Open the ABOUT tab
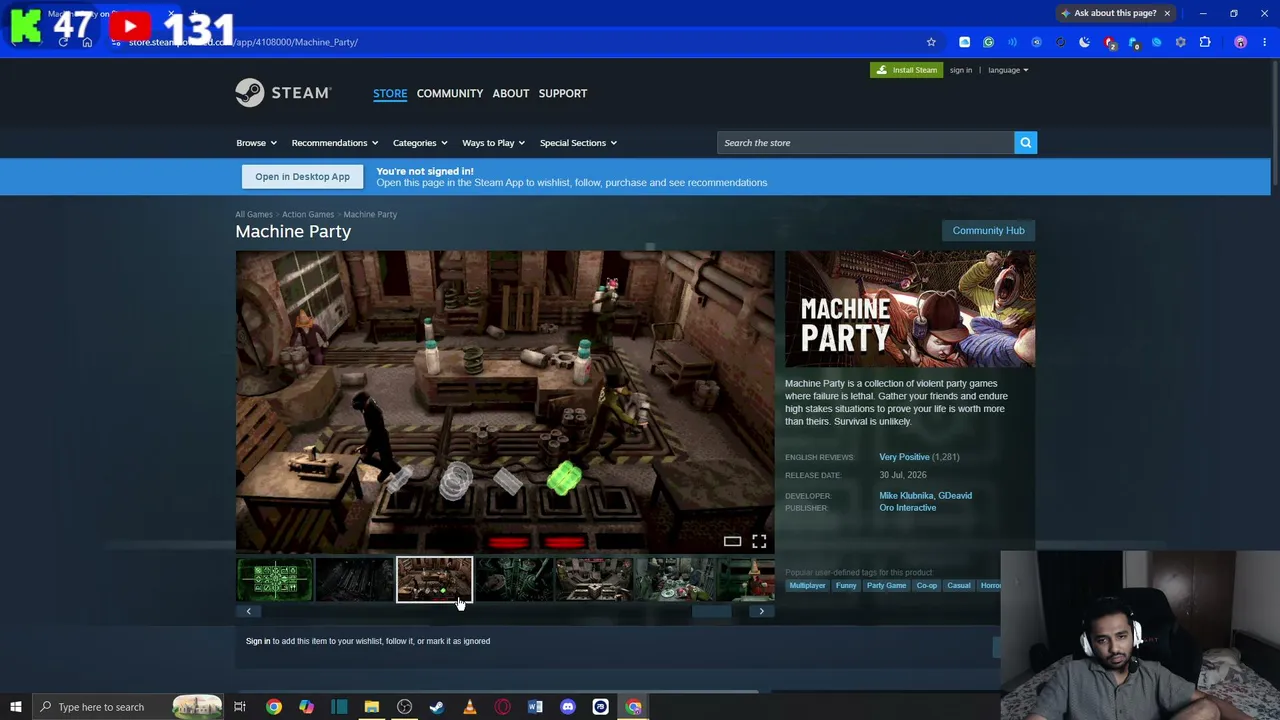Image resolution: width=1280 pixels, height=720 pixels. click(511, 93)
